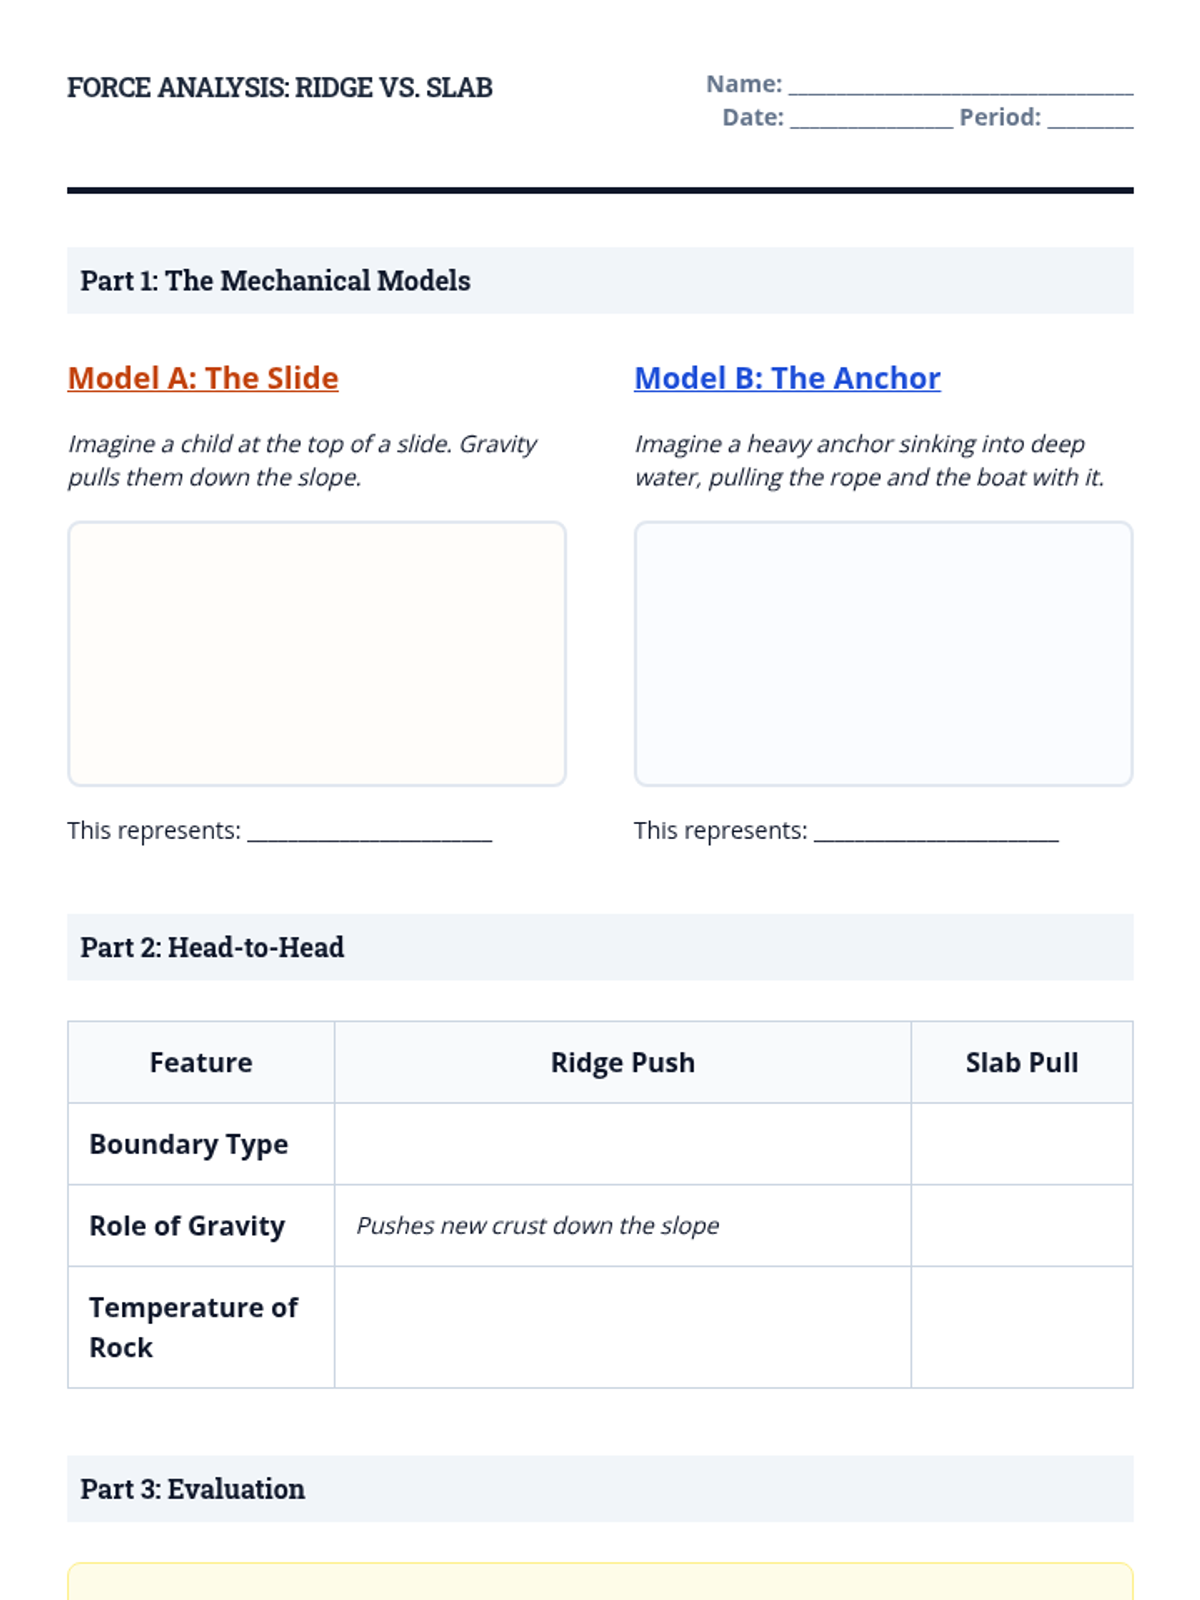
Task: Open the Model B: The Anchor link
Action: (x=787, y=378)
